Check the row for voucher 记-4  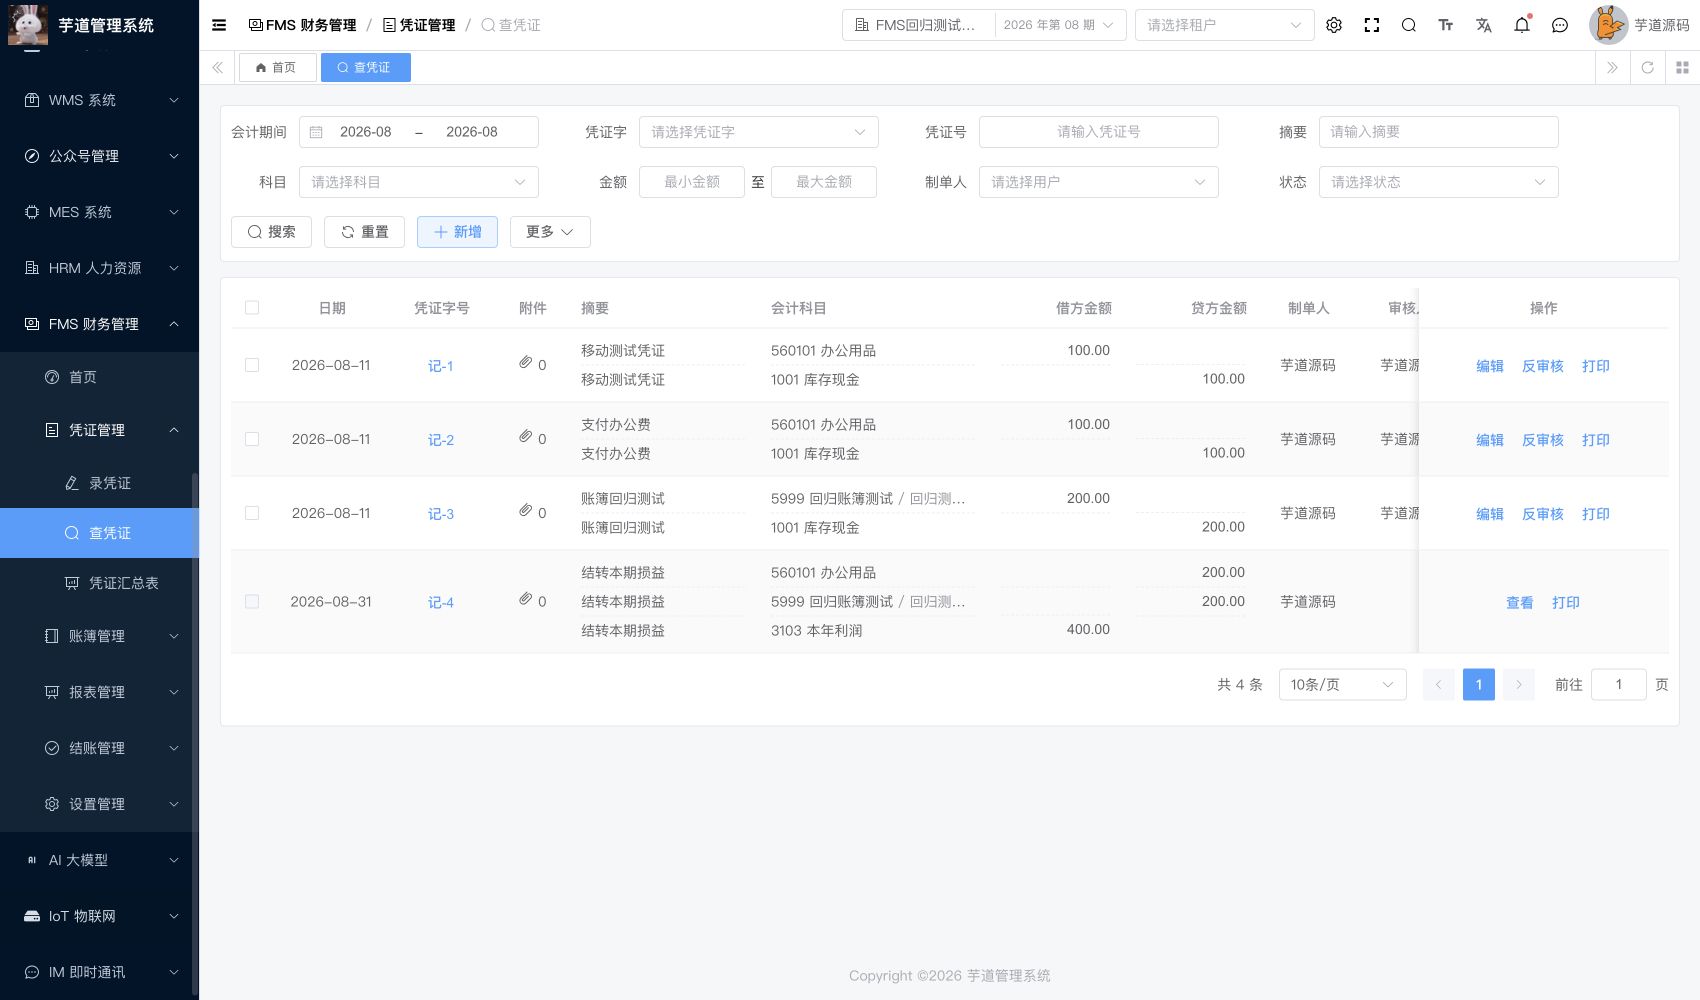(252, 602)
